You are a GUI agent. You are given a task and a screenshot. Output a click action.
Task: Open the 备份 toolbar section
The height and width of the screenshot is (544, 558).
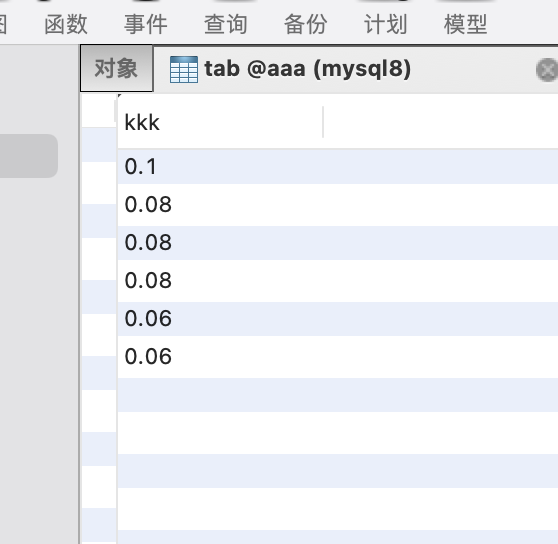305,25
